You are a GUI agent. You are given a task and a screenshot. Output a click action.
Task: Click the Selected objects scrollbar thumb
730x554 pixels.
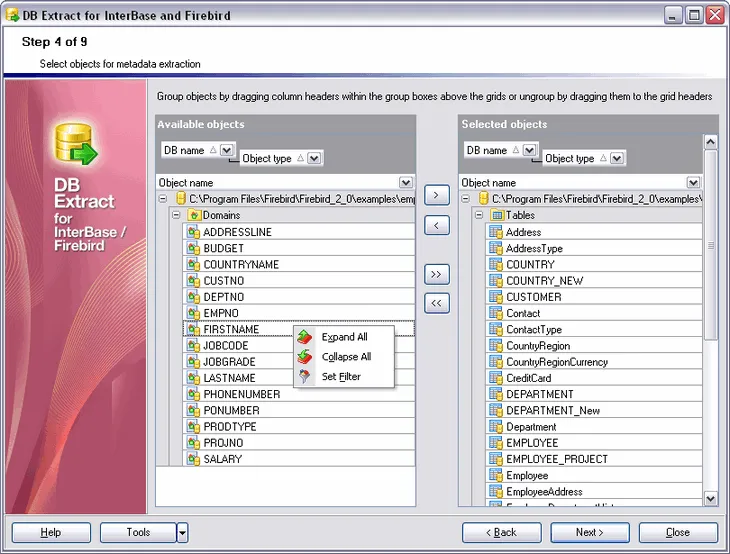710,245
